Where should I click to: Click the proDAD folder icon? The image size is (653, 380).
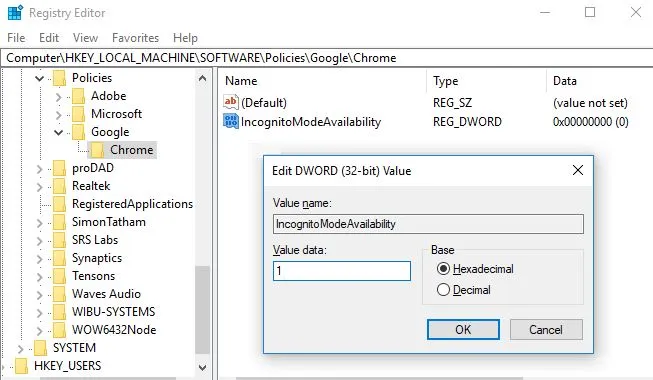click(60, 168)
